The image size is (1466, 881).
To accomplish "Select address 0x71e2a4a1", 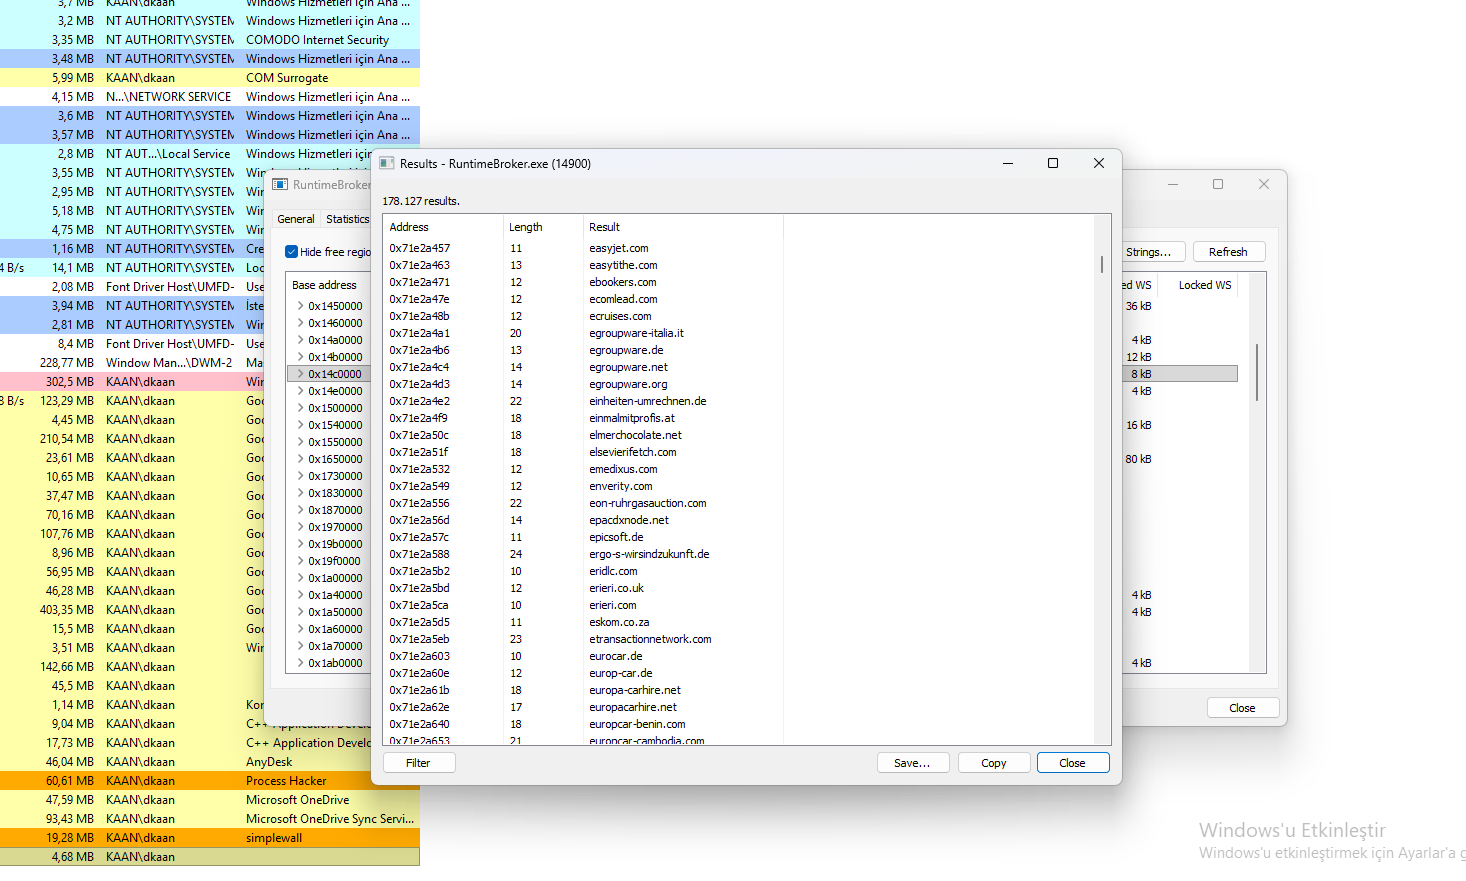I will coord(420,333).
